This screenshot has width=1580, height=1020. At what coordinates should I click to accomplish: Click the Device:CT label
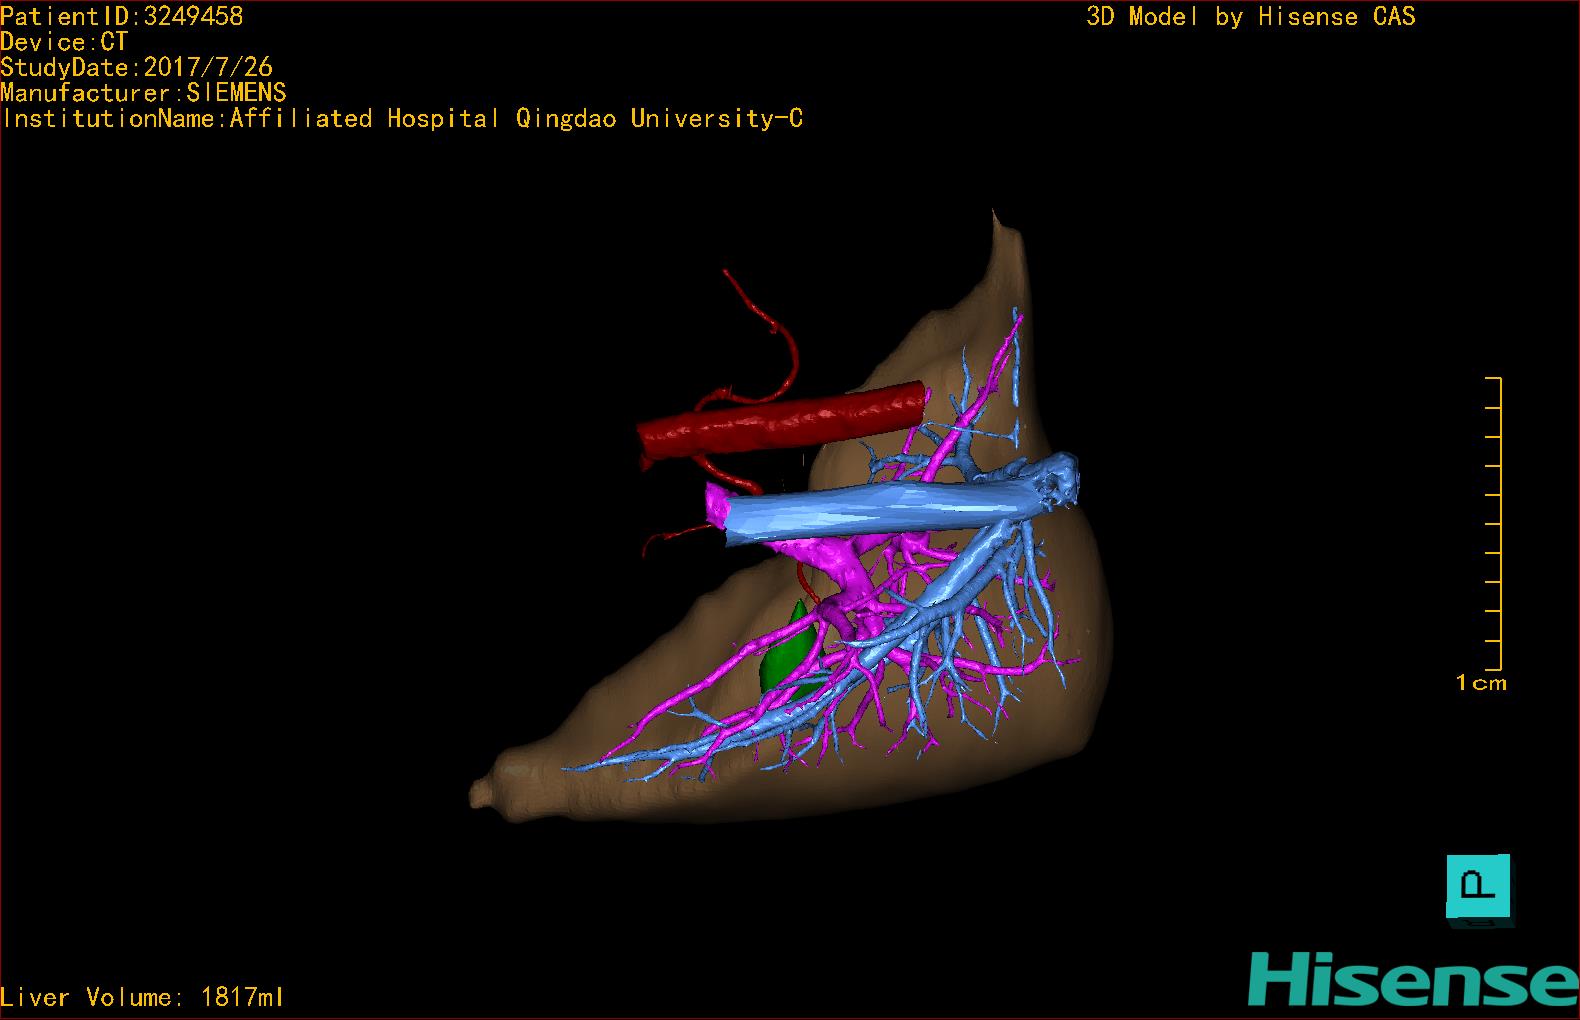pyautogui.click(x=64, y=42)
